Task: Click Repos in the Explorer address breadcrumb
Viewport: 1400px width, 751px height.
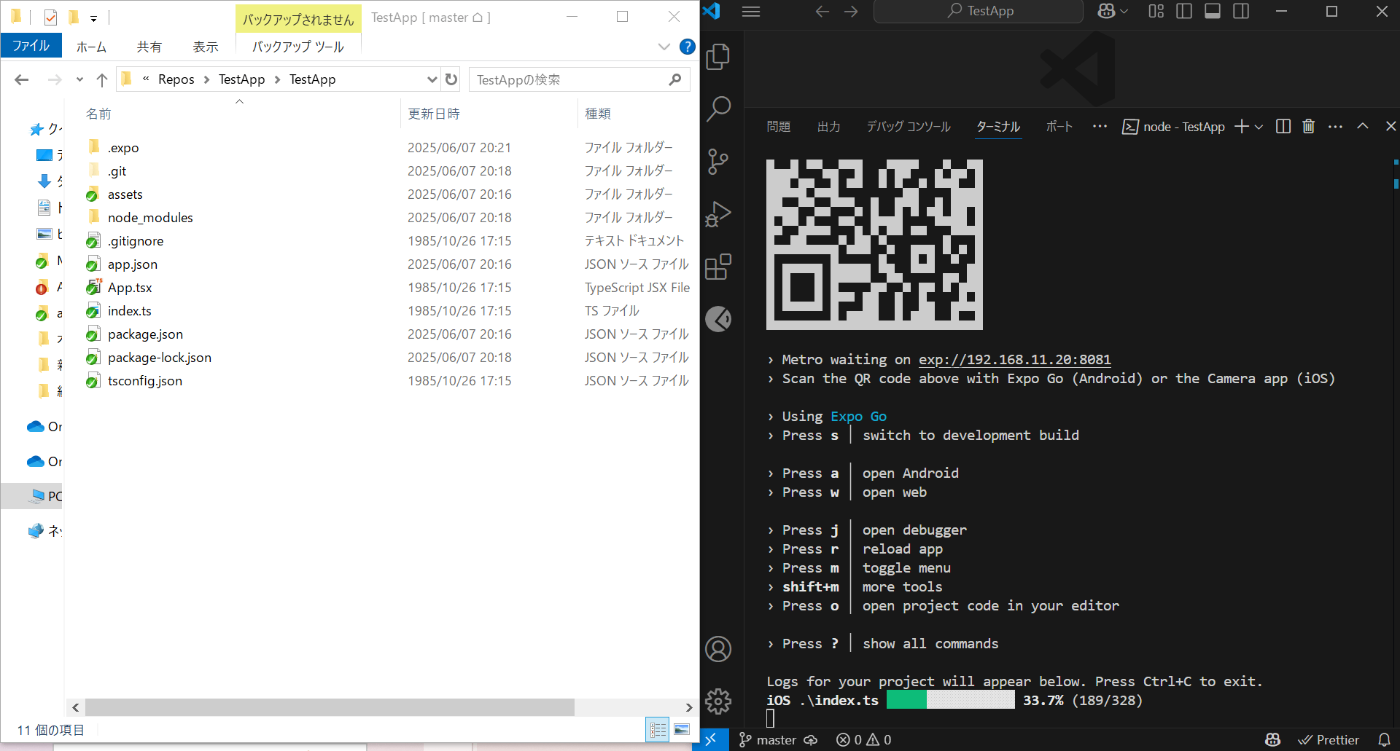Action: tap(176, 79)
